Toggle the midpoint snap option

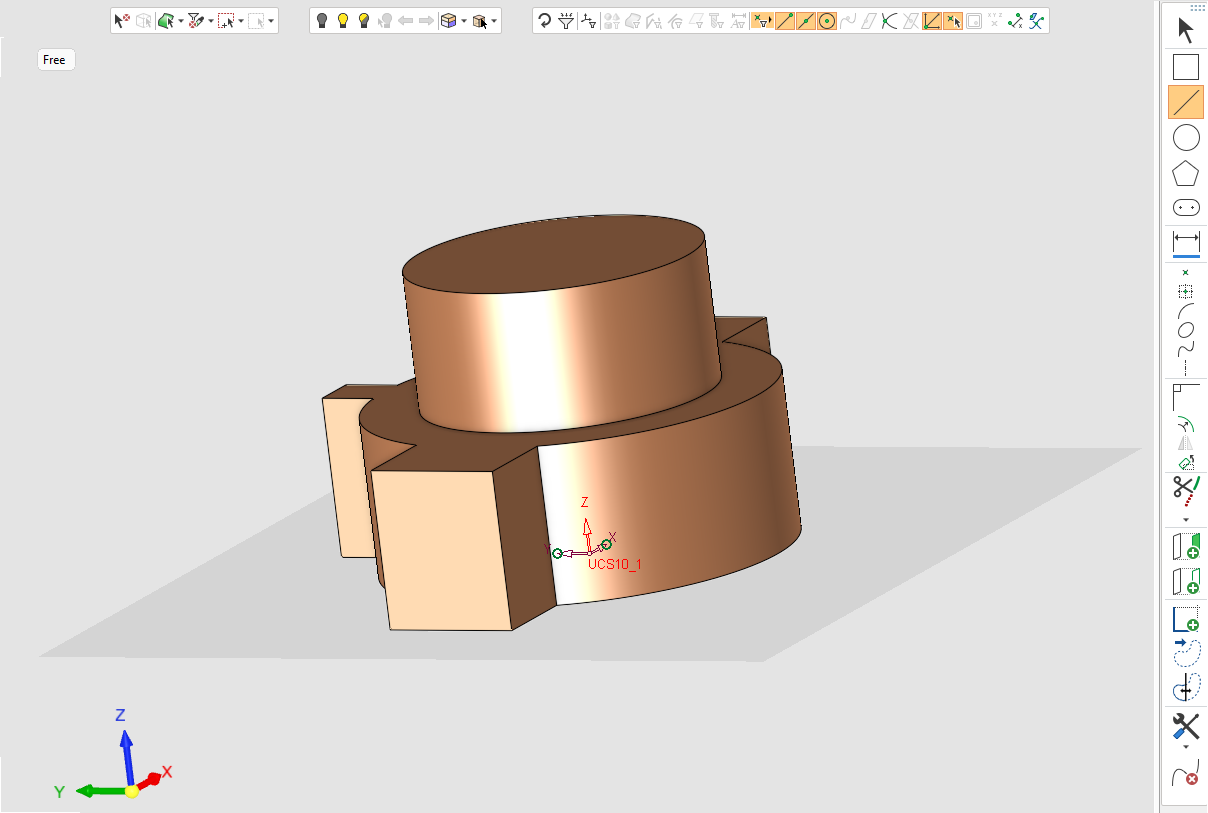[x=805, y=20]
